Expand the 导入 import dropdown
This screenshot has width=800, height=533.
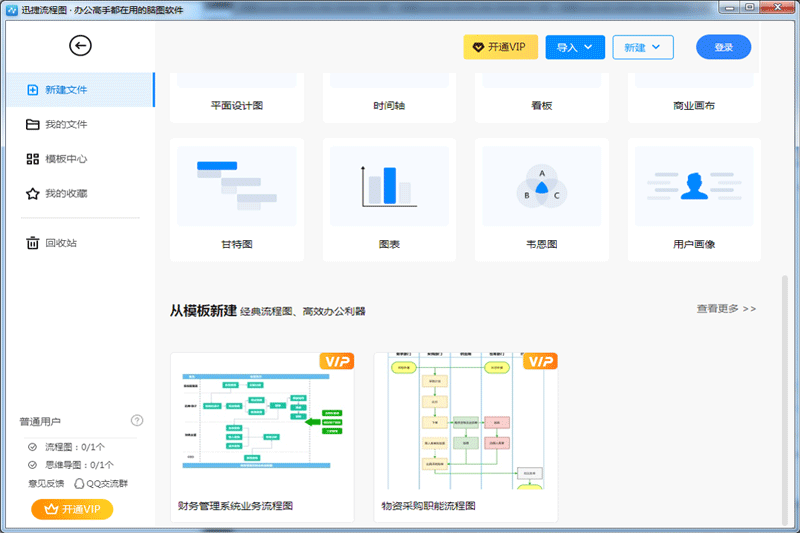tap(575, 47)
